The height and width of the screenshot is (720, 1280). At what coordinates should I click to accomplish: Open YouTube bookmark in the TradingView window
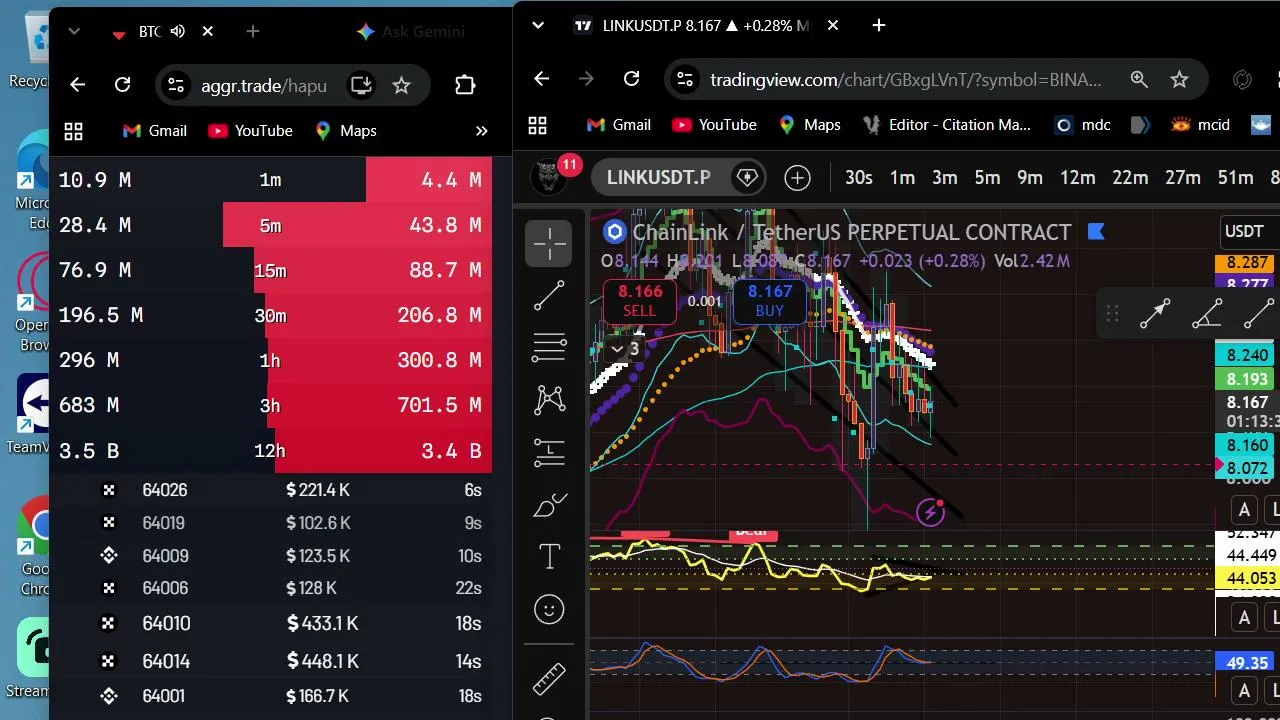[x=714, y=125]
